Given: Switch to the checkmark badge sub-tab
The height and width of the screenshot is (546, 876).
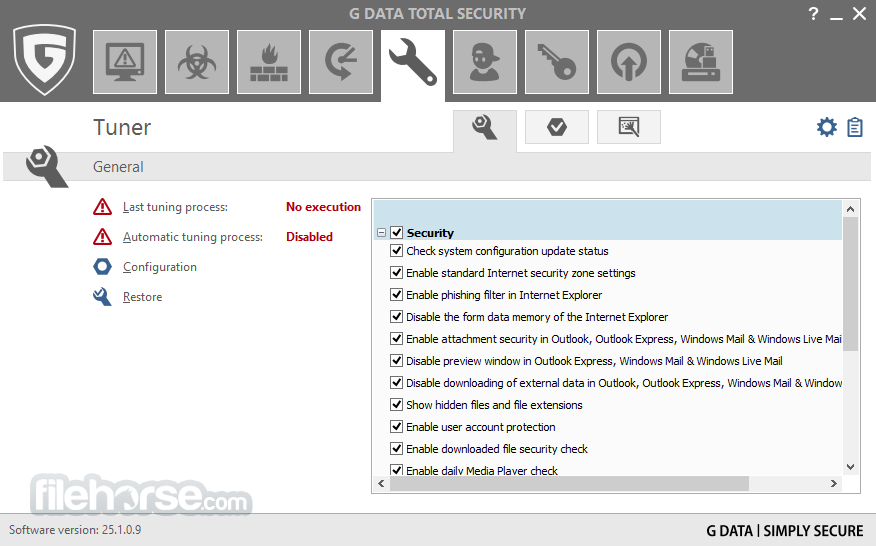Looking at the screenshot, I should [556, 127].
